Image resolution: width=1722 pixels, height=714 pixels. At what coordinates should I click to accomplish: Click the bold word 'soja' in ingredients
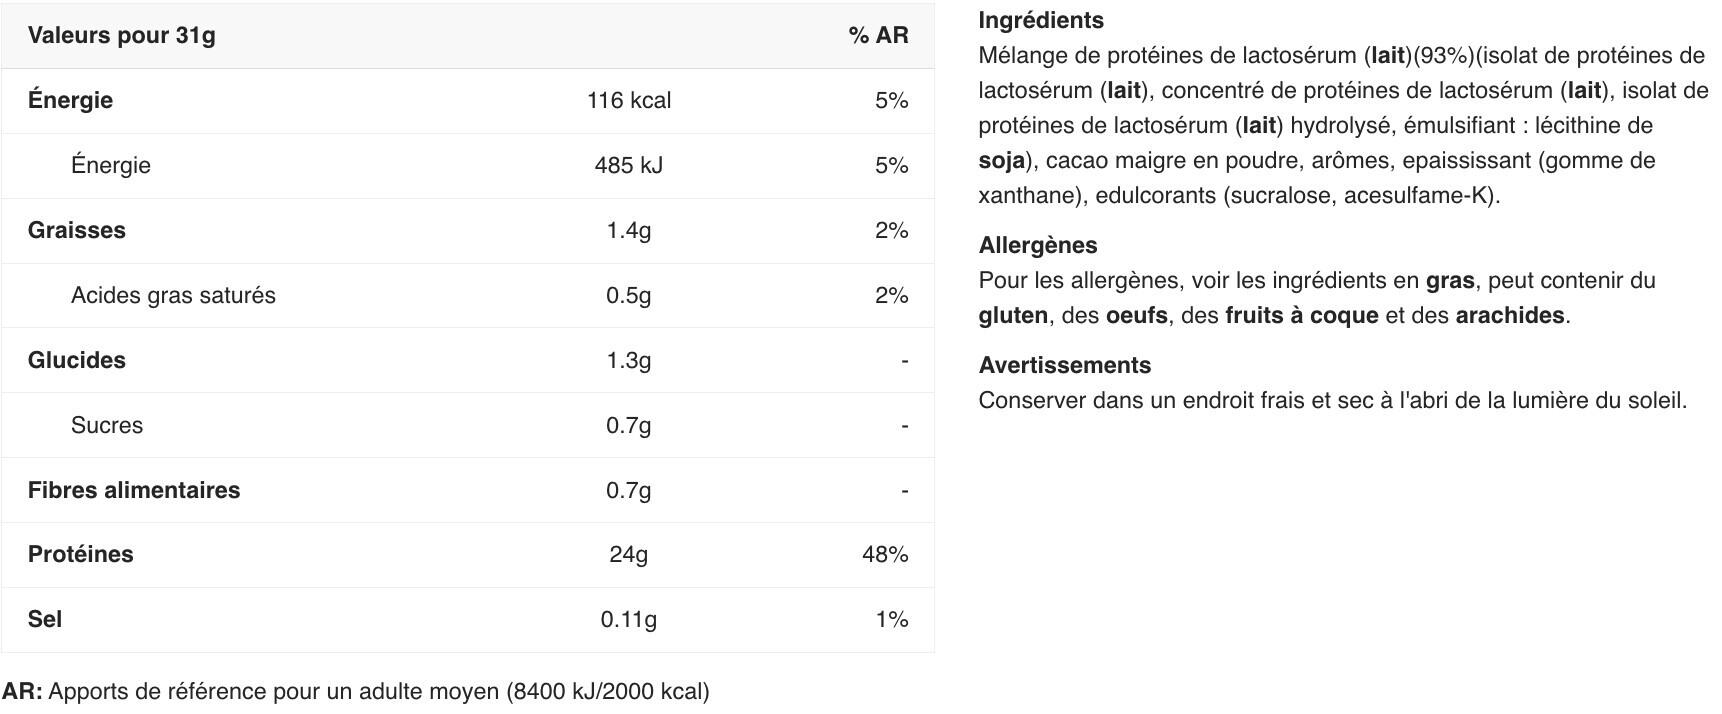1001,160
